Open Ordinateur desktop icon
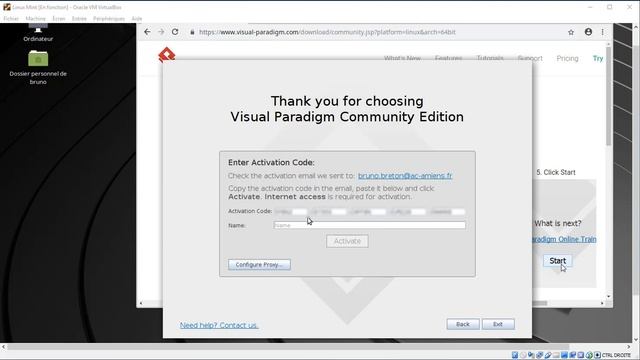 click(x=38, y=33)
